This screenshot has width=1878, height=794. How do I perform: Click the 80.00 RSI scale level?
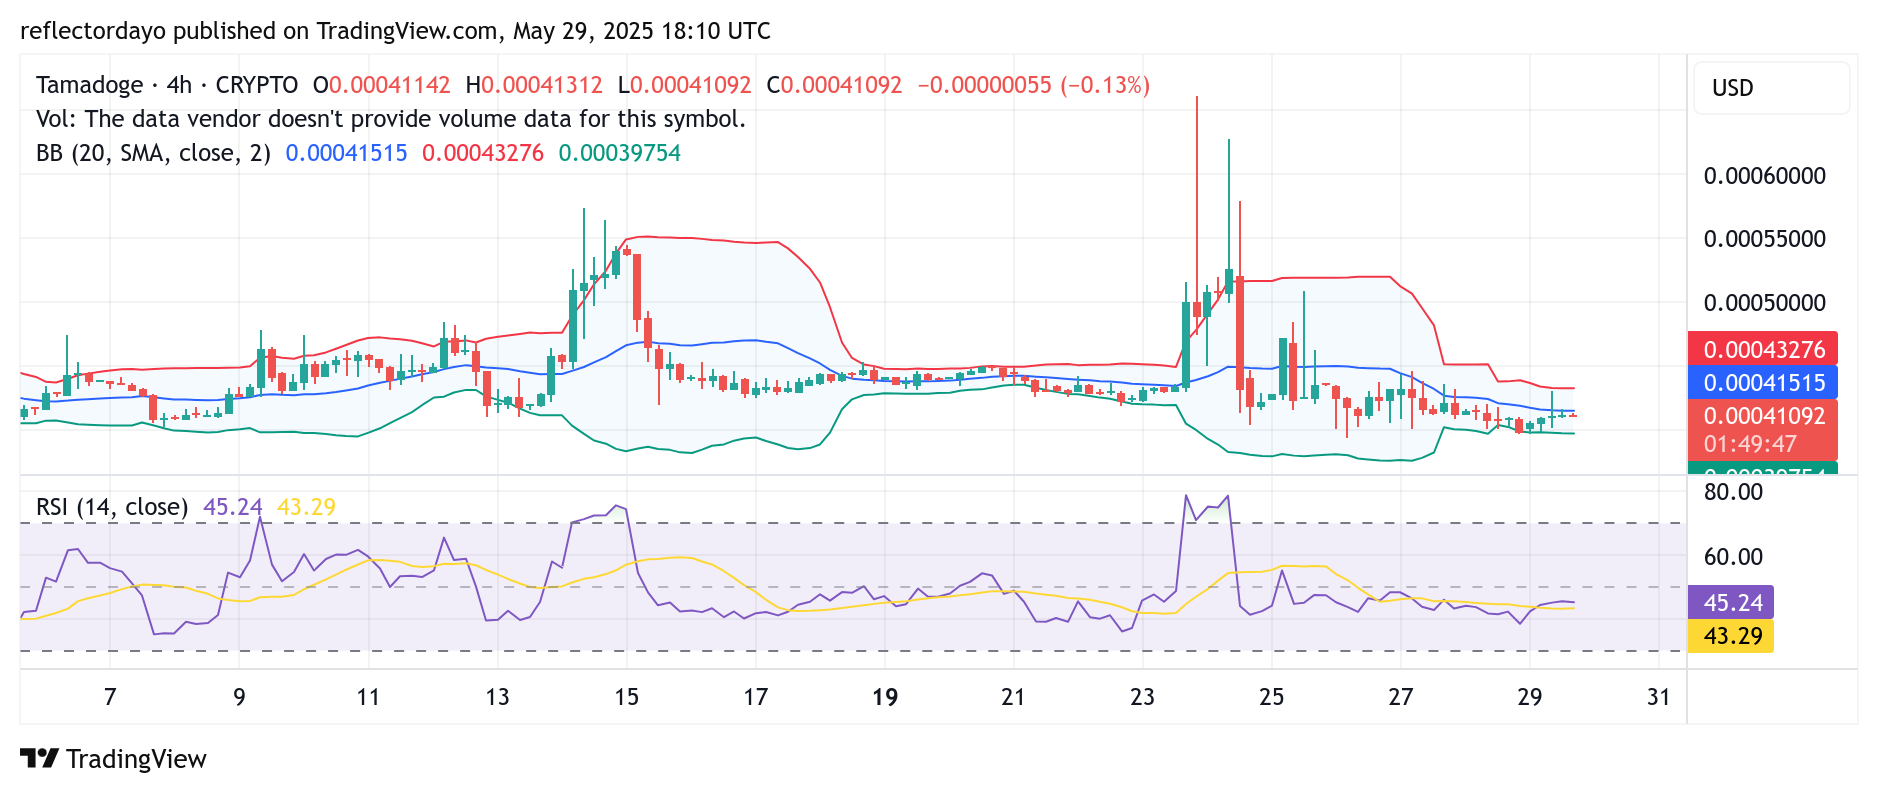pos(1733,492)
